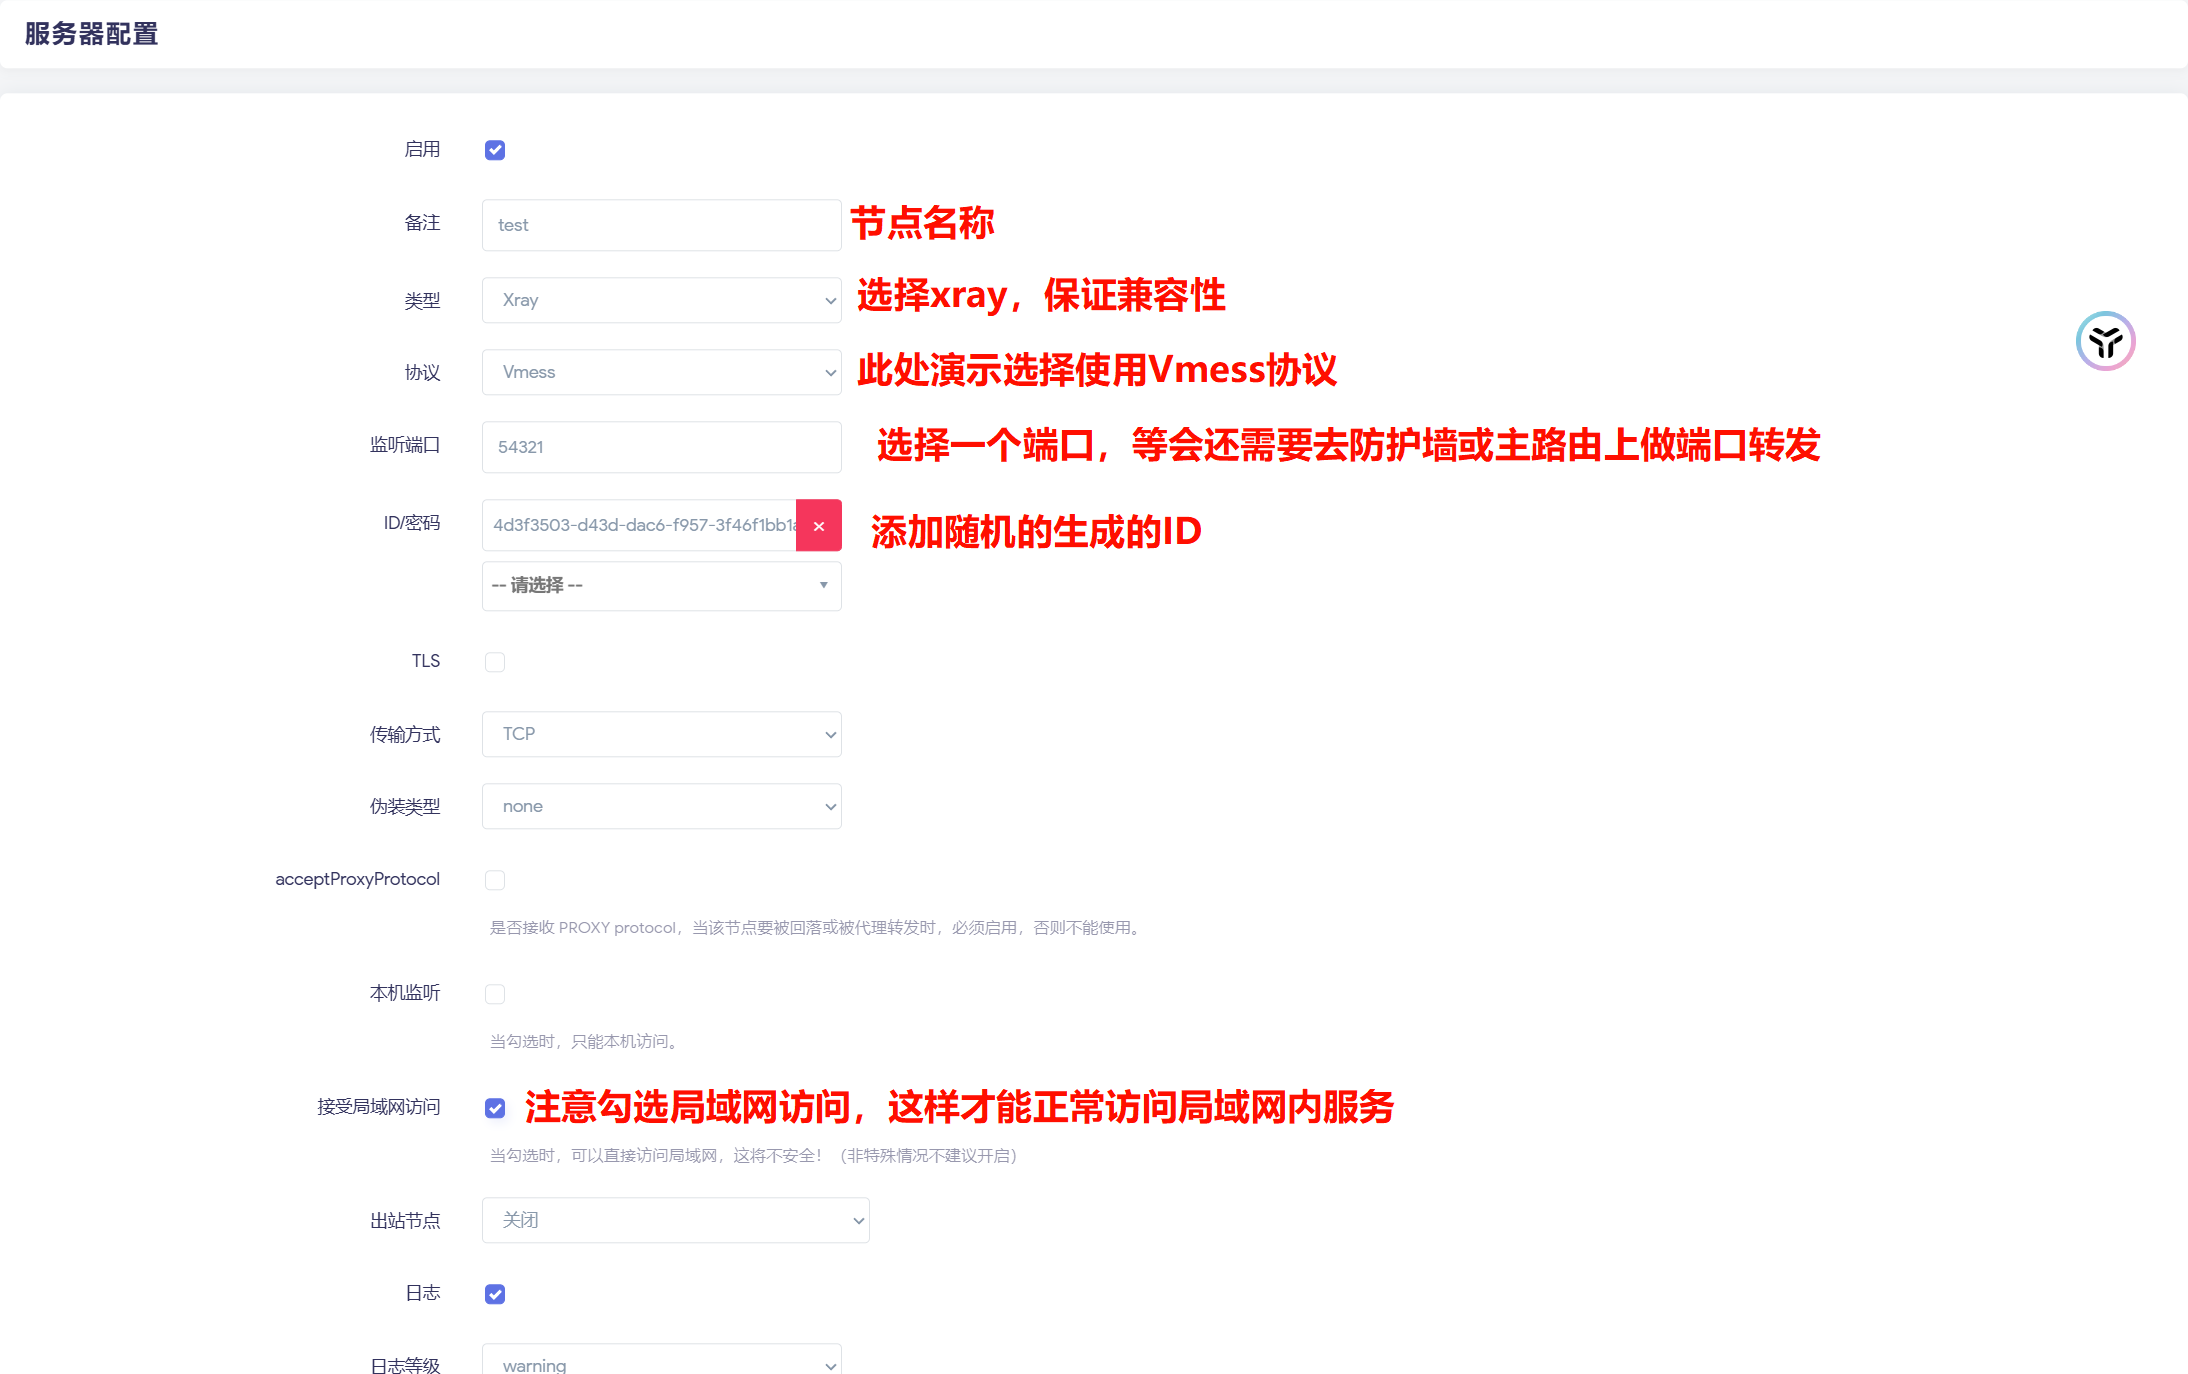
Task: Enable the 本机监听 local listen checkbox
Action: pos(495,994)
